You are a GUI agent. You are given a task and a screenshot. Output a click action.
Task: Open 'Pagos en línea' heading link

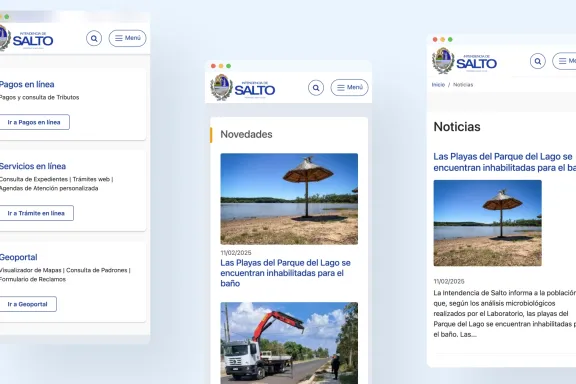coord(27,84)
